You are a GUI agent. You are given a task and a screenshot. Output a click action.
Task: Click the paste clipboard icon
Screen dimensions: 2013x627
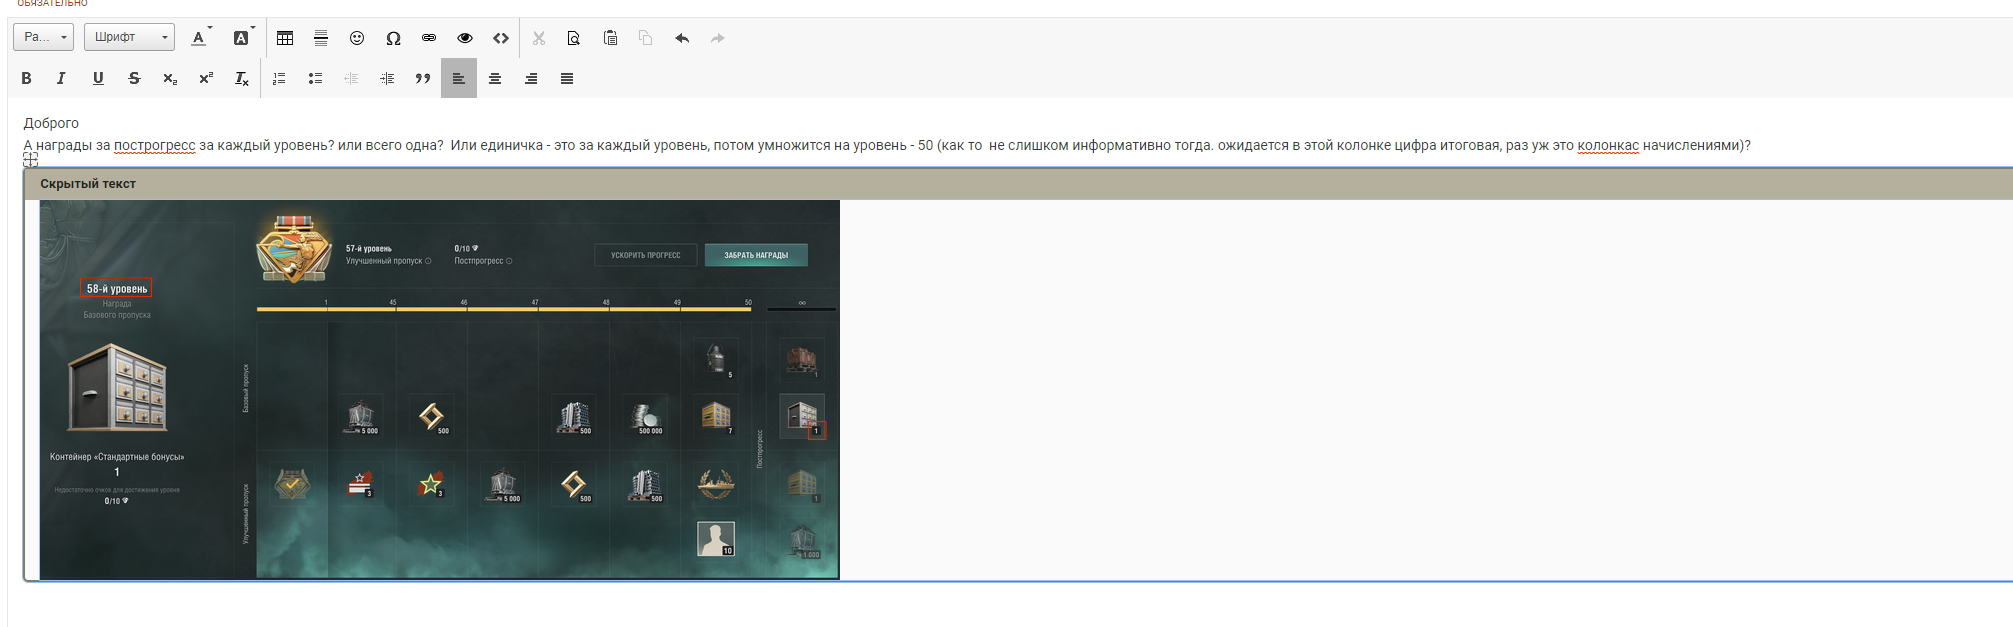point(610,38)
